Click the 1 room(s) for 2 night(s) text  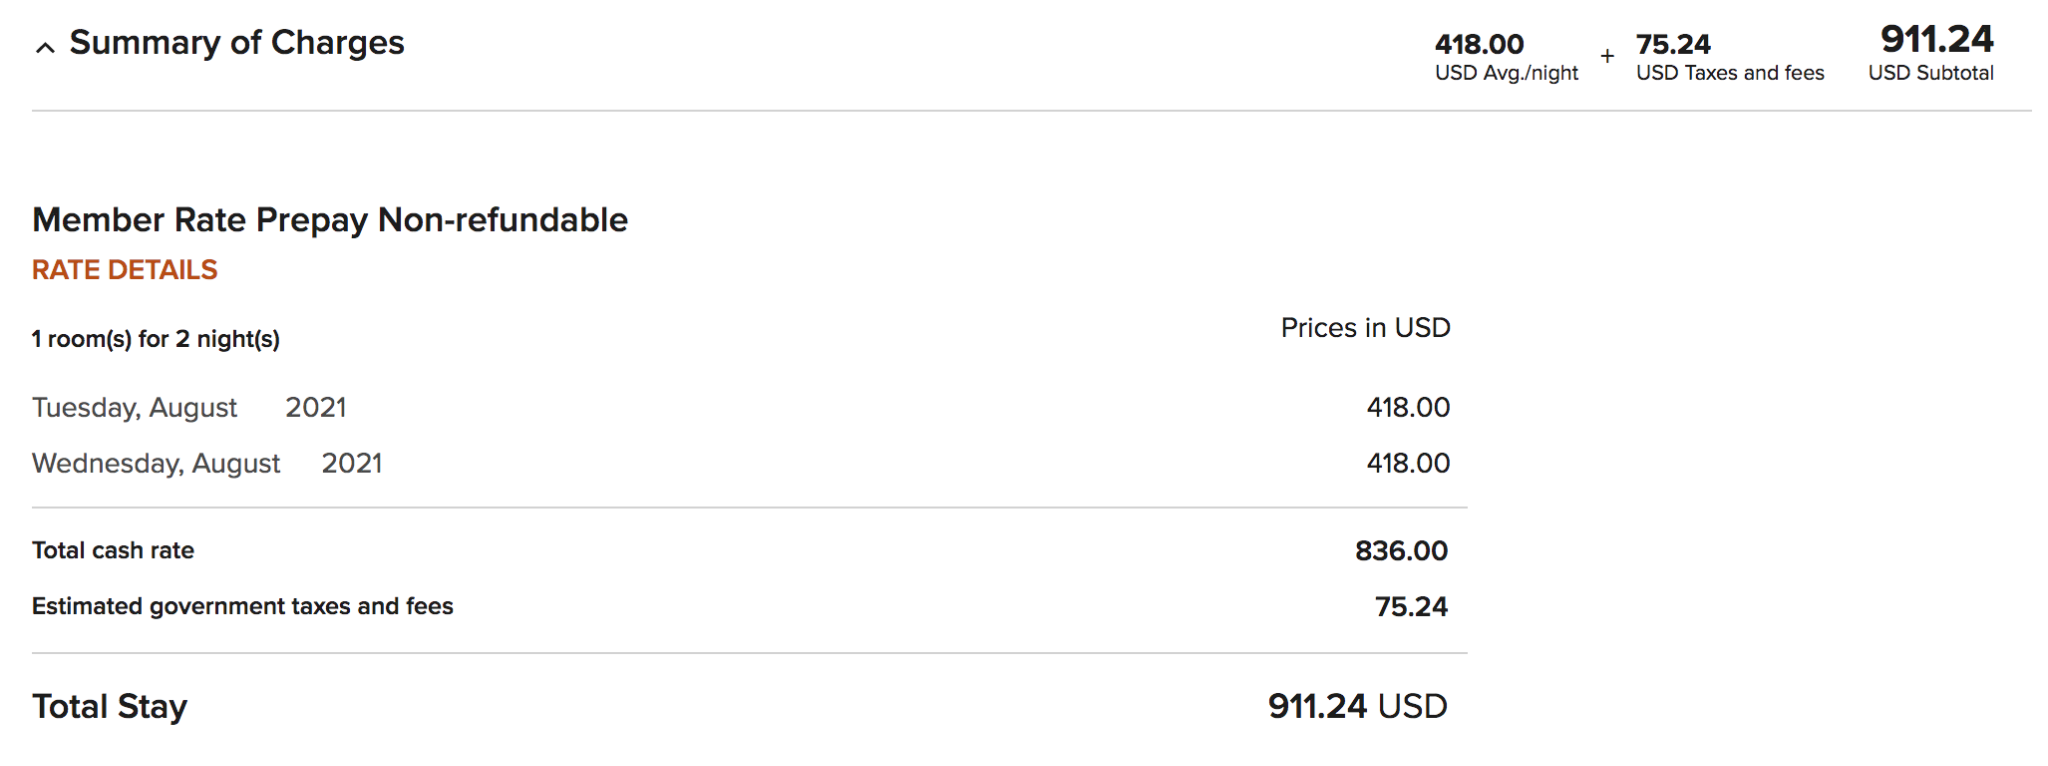[156, 339]
